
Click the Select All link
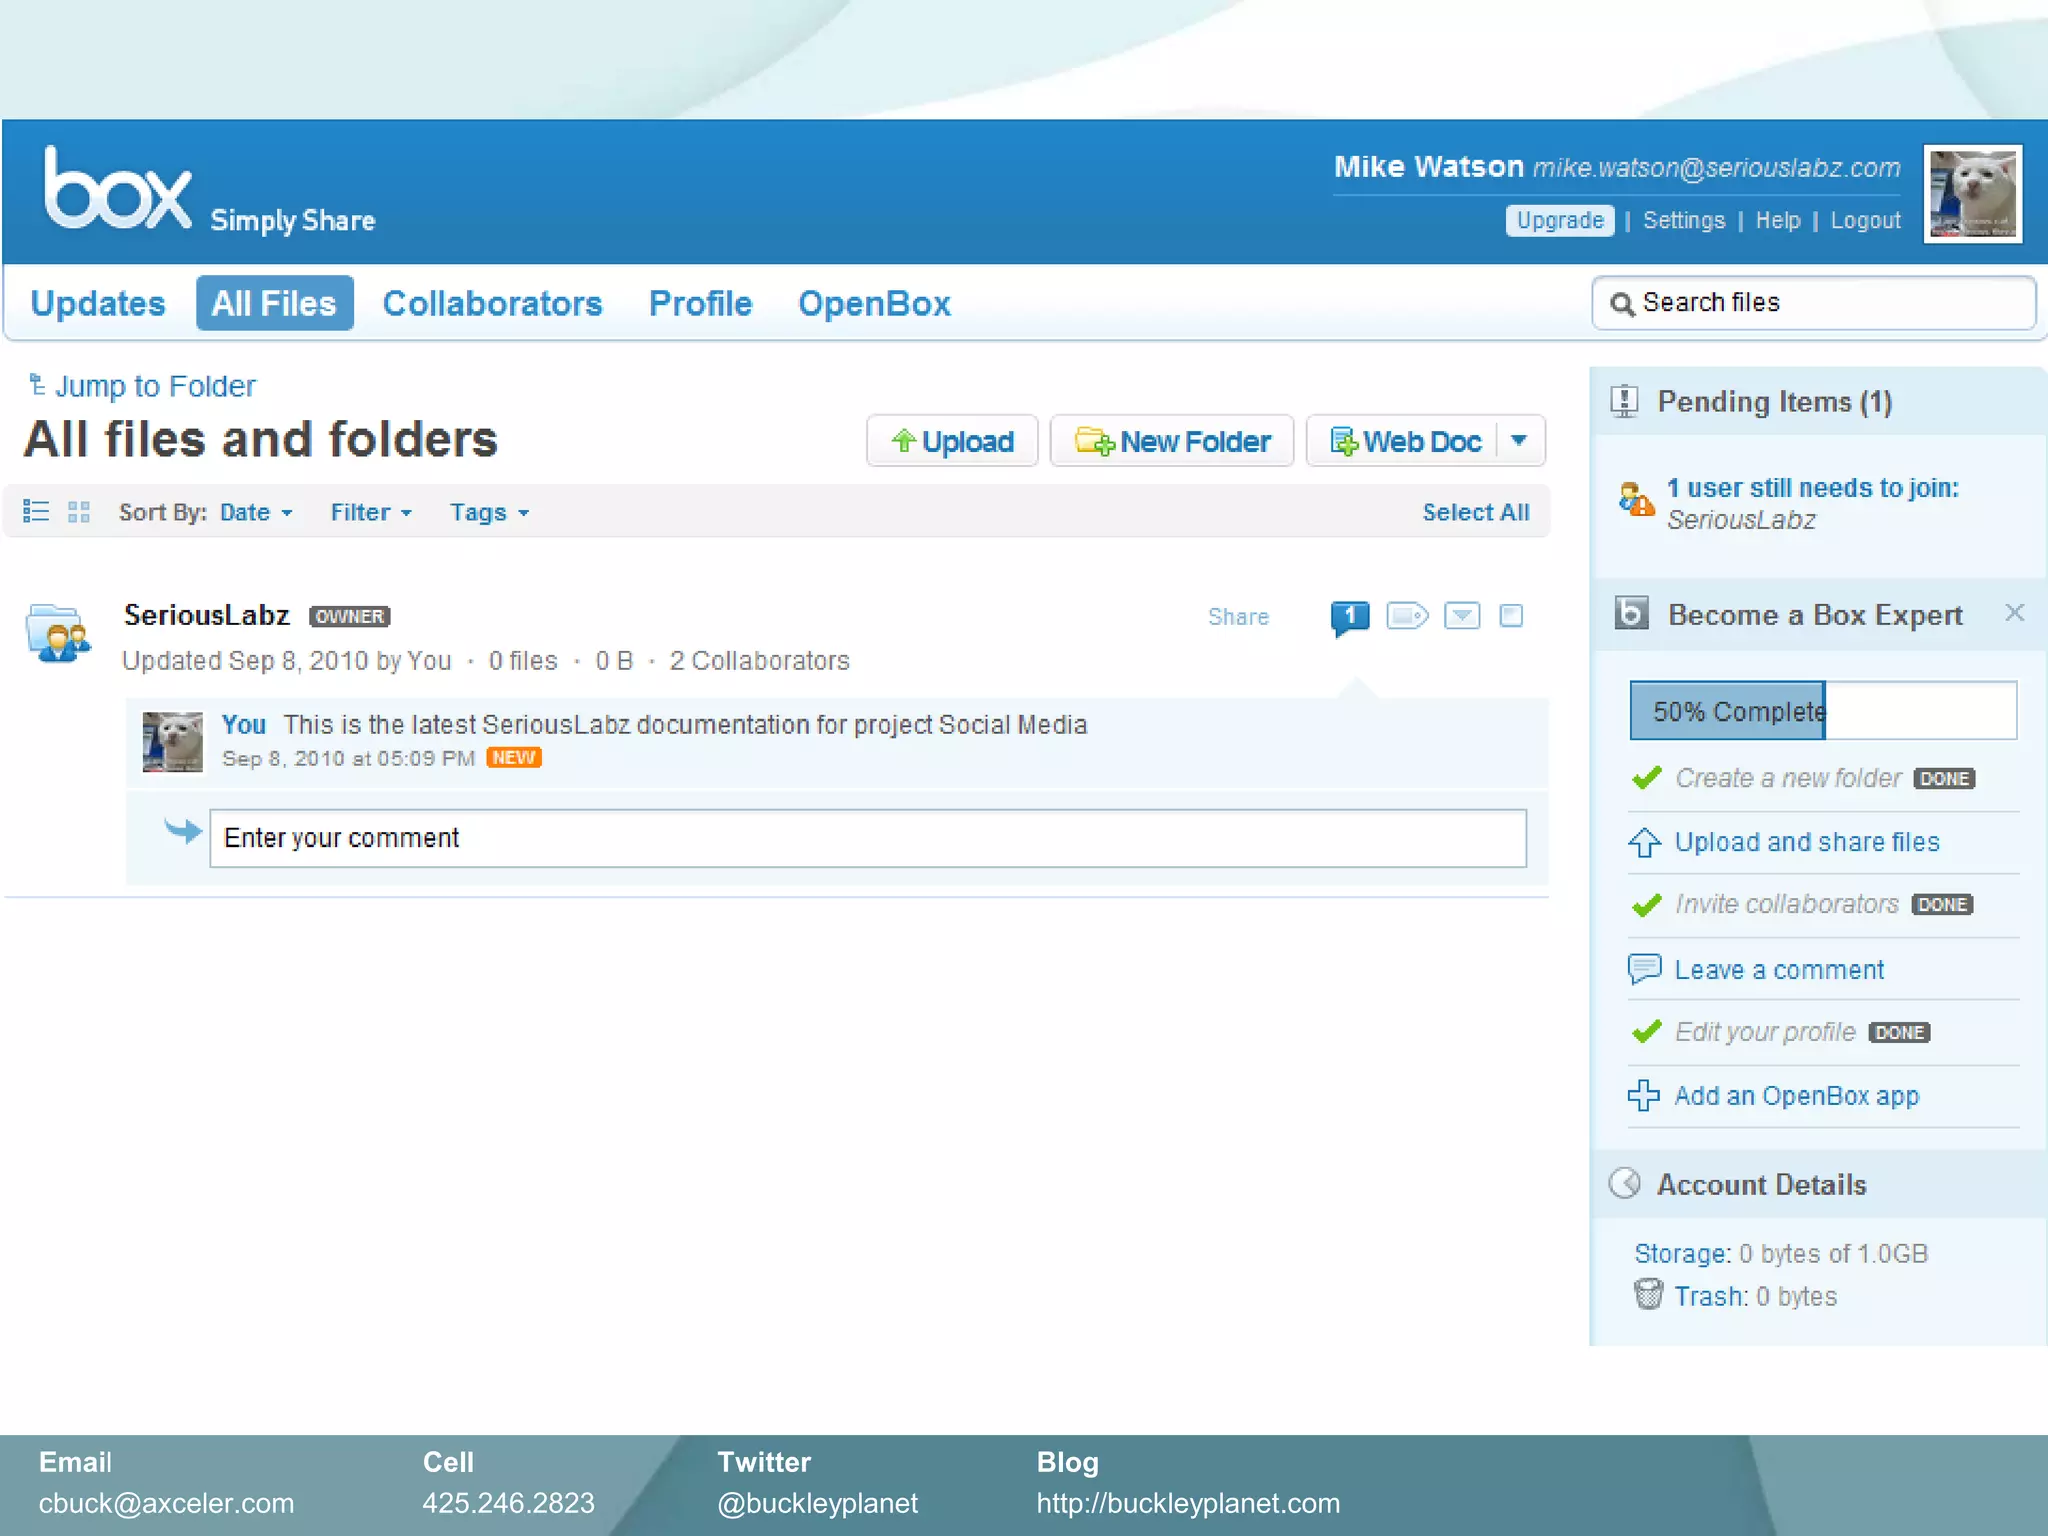coord(1475,513)
